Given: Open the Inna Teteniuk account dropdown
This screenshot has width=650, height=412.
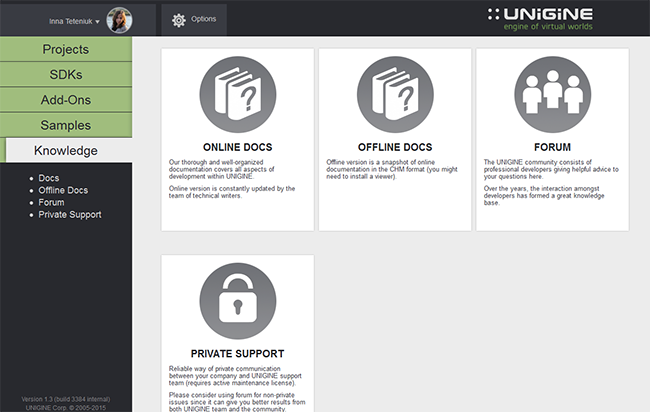Looking at the screenshot, I should point(74,21).
